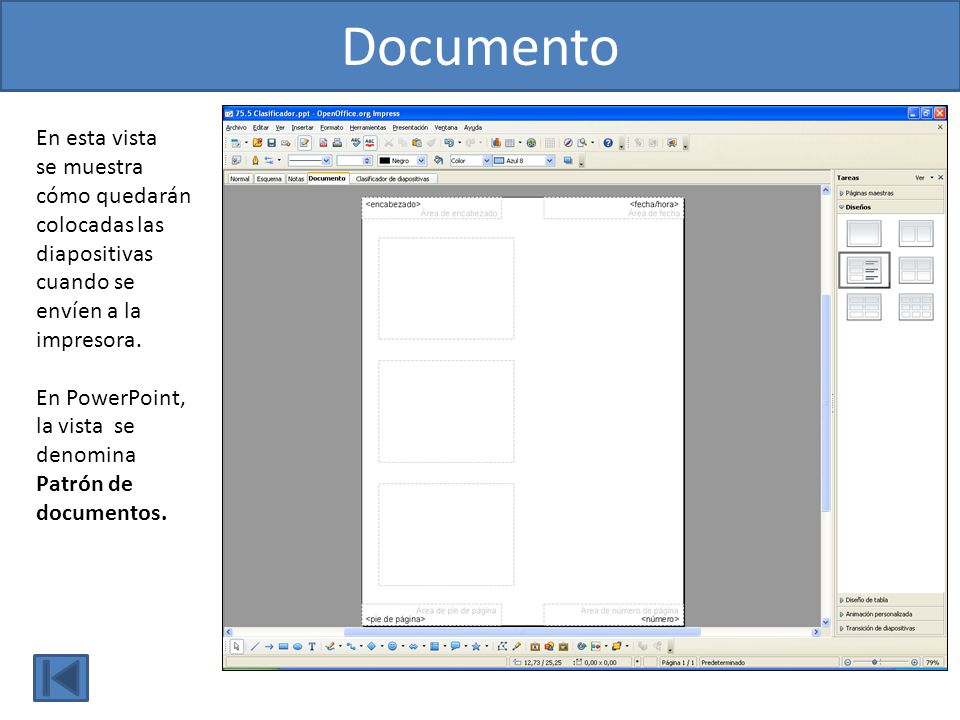960x720 pixels.
Task: Toggle AutoSpellcheck red underline ABC icon
Action: pos(370,143)
